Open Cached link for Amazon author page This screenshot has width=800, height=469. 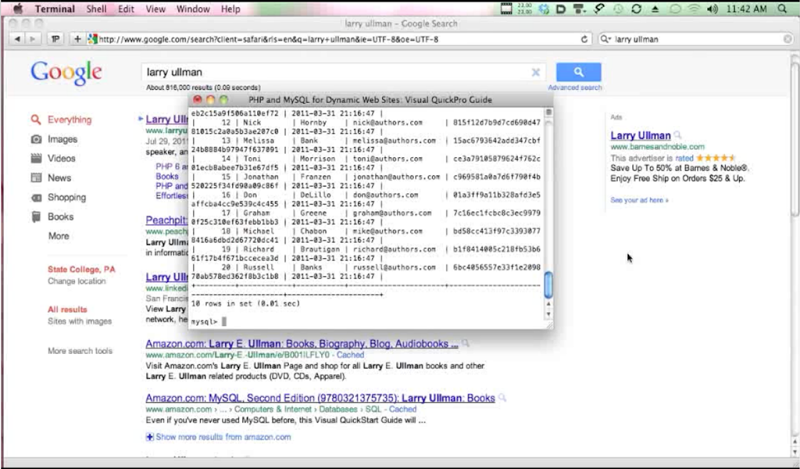tap(350, 355)
